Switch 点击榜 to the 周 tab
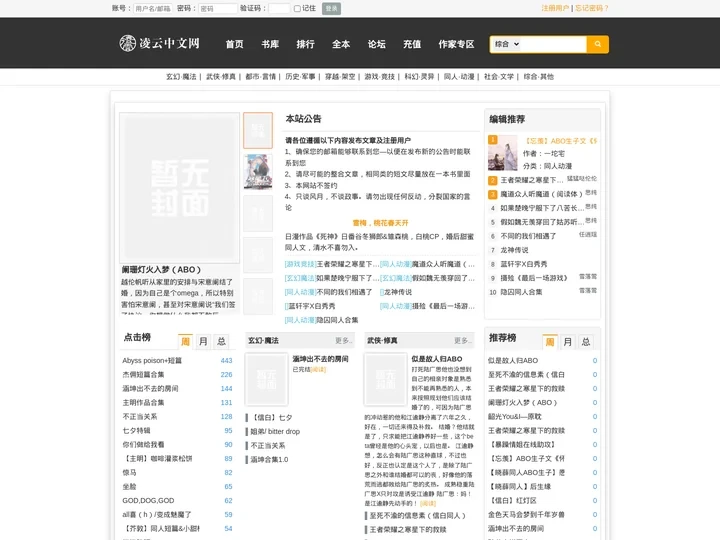The image size is (720, 540). pos(185,341)
